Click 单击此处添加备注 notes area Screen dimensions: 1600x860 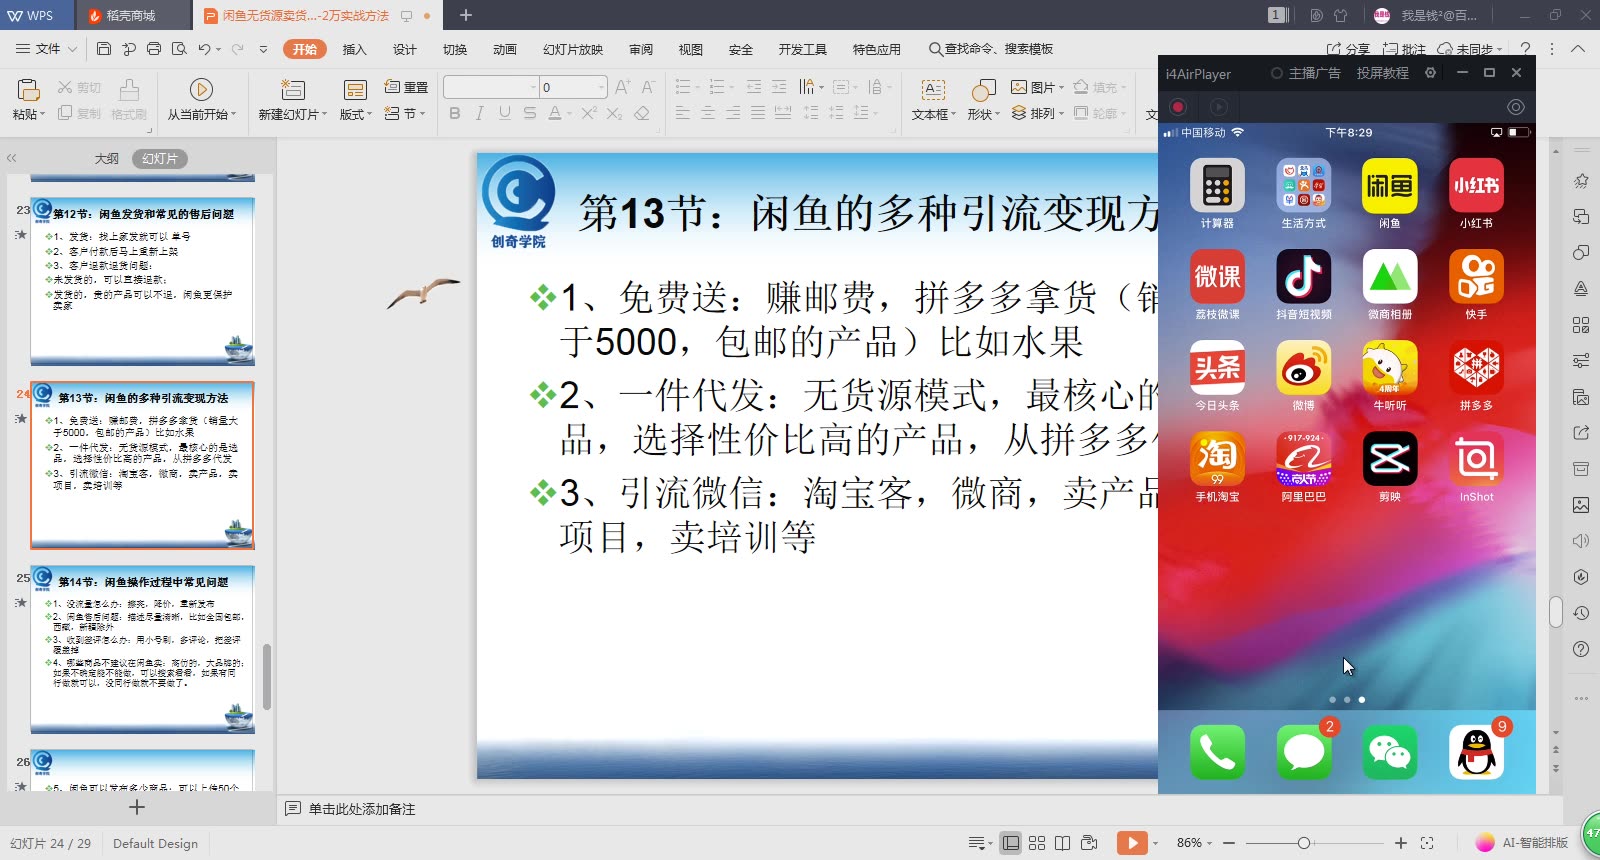362,809
